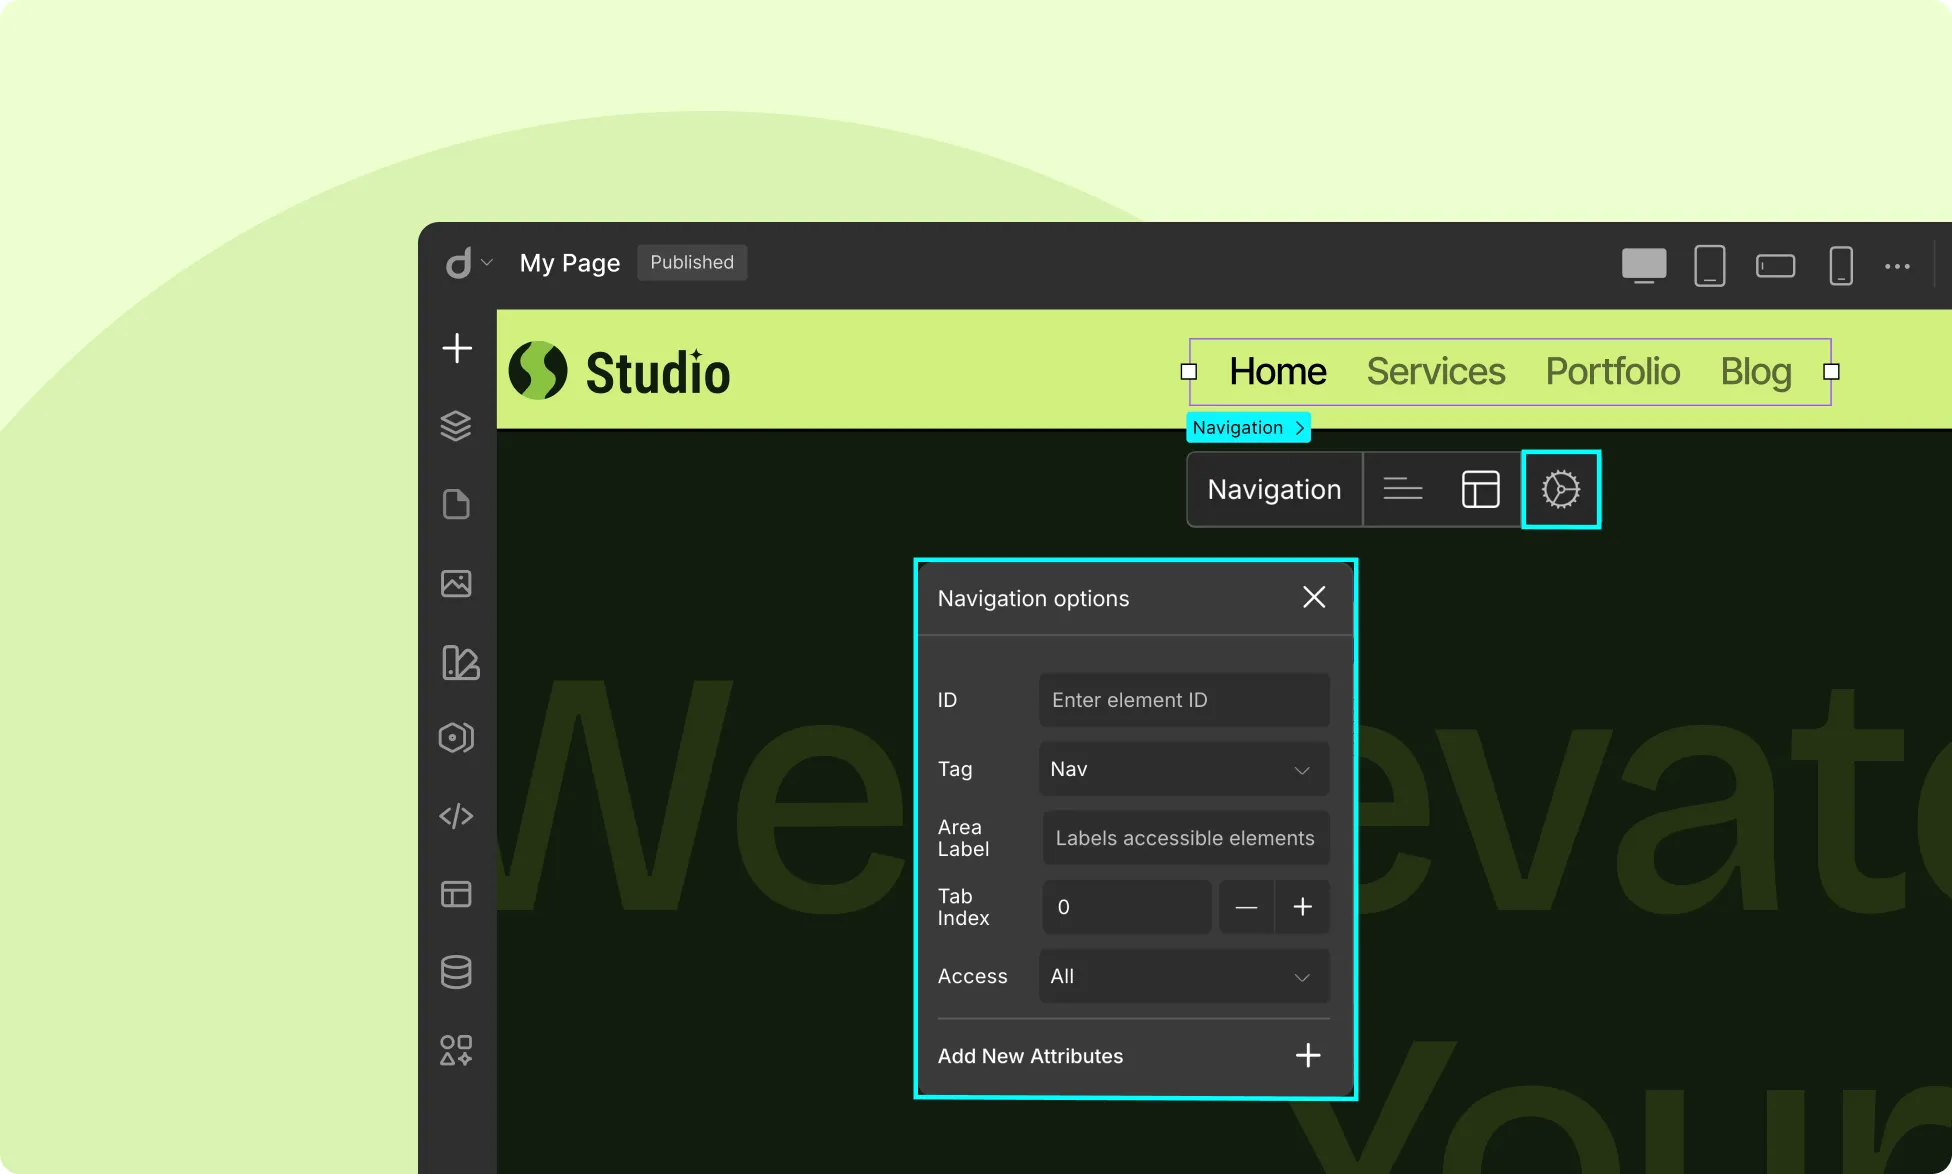This screenshot has width=1952, height=1174.
Task: Click the Navigation options panel title
Action: click(x=1033, y=598)
